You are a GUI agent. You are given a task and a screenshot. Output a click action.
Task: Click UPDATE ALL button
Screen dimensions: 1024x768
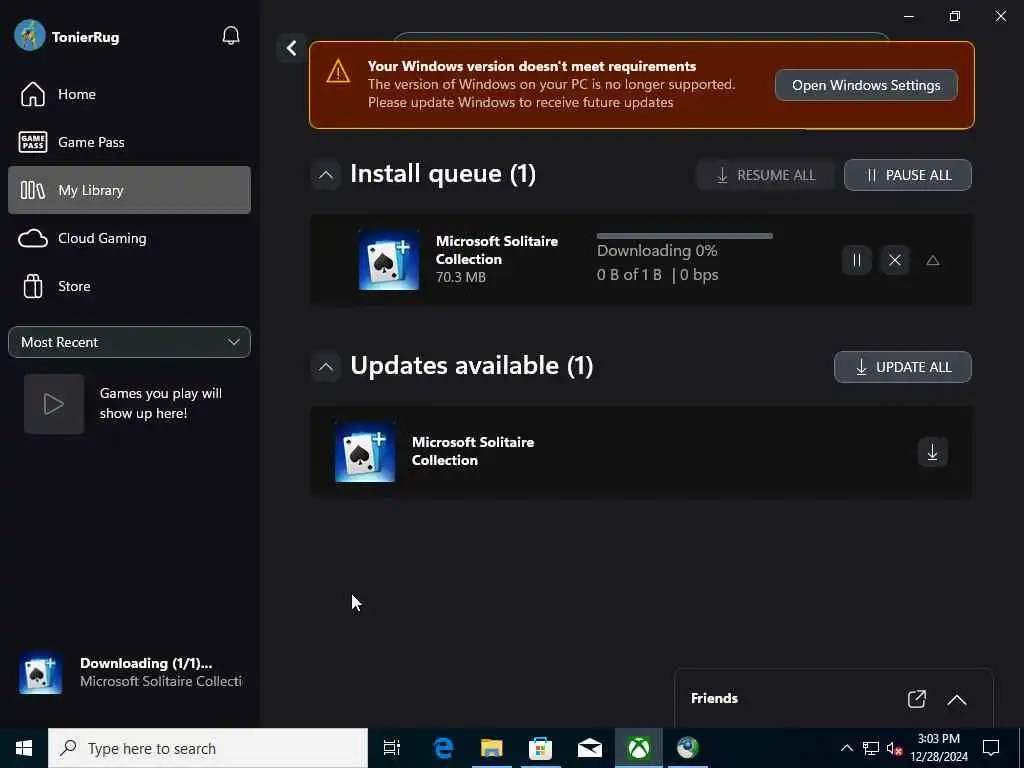click(x=903, y=367)
